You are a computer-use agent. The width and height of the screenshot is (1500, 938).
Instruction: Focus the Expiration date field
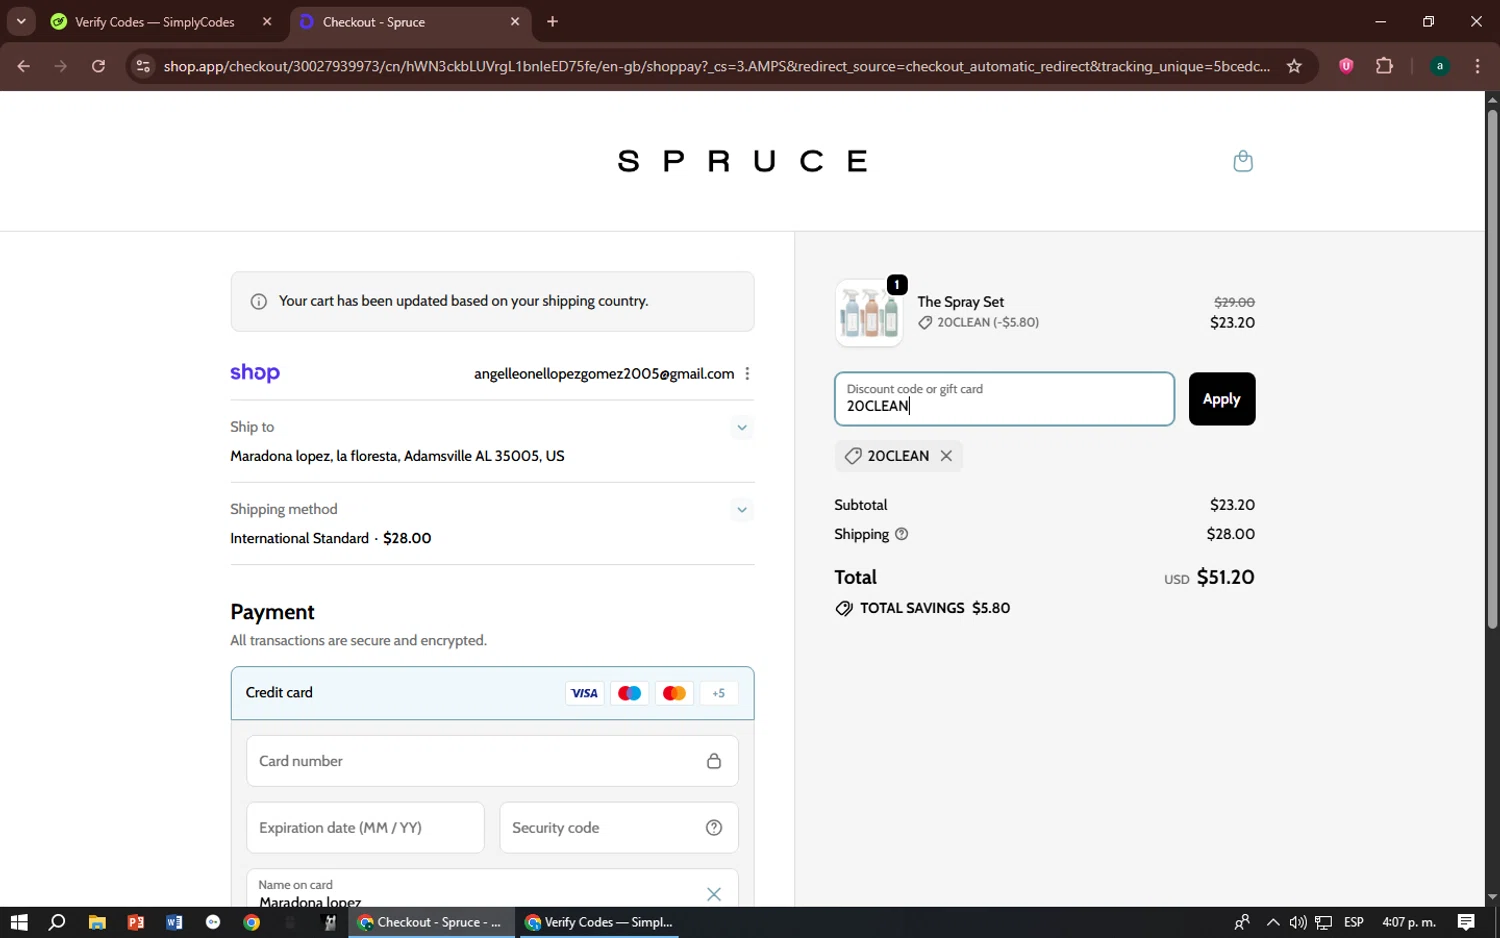365,828
